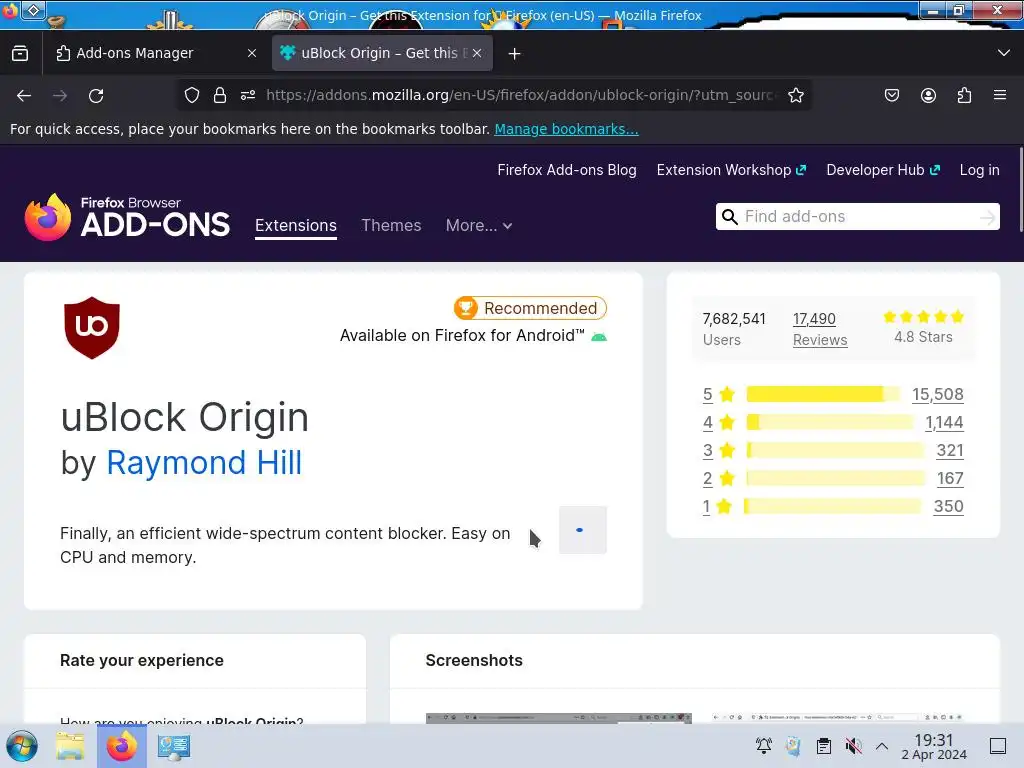The image size is (1024, 768).
Task: Open the 350 one-star count
Action: tap(948, 507)
